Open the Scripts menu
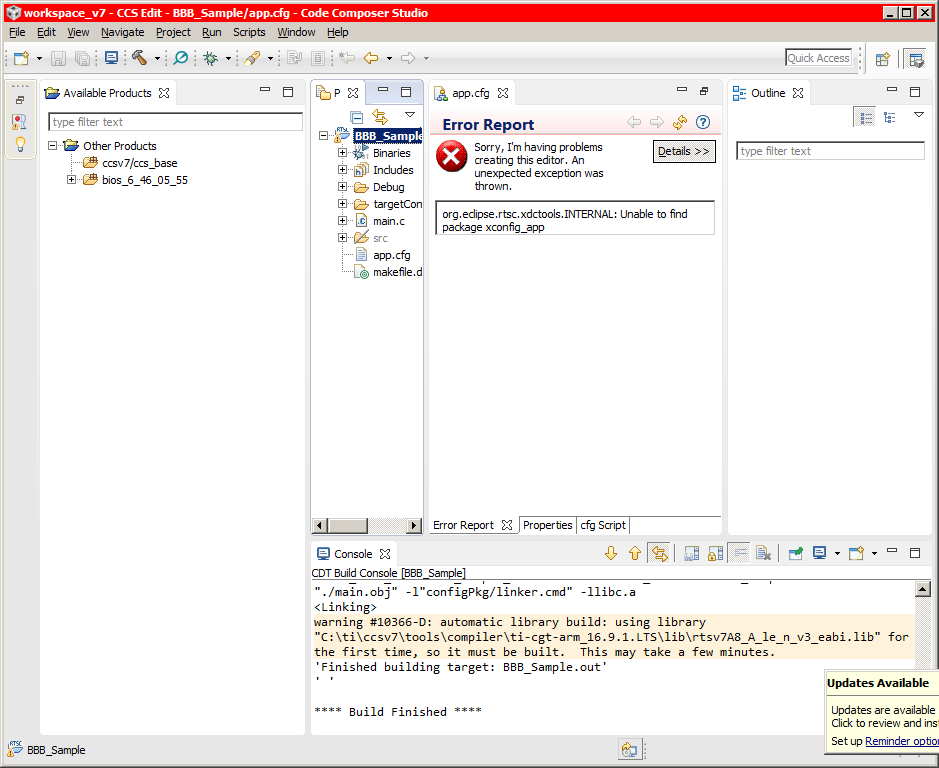The width and height of the screenshot is (939, 768). tap(249, 32)
